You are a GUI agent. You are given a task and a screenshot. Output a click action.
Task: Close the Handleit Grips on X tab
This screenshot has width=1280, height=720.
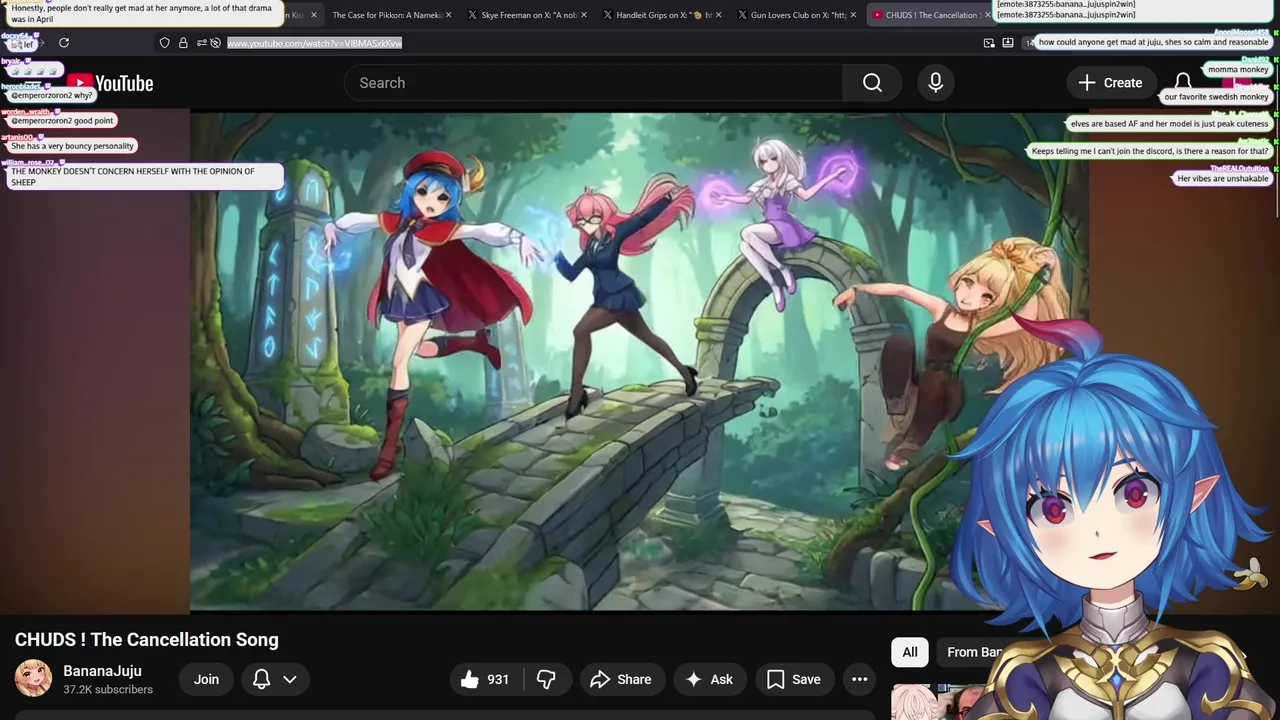coord(719,15)
